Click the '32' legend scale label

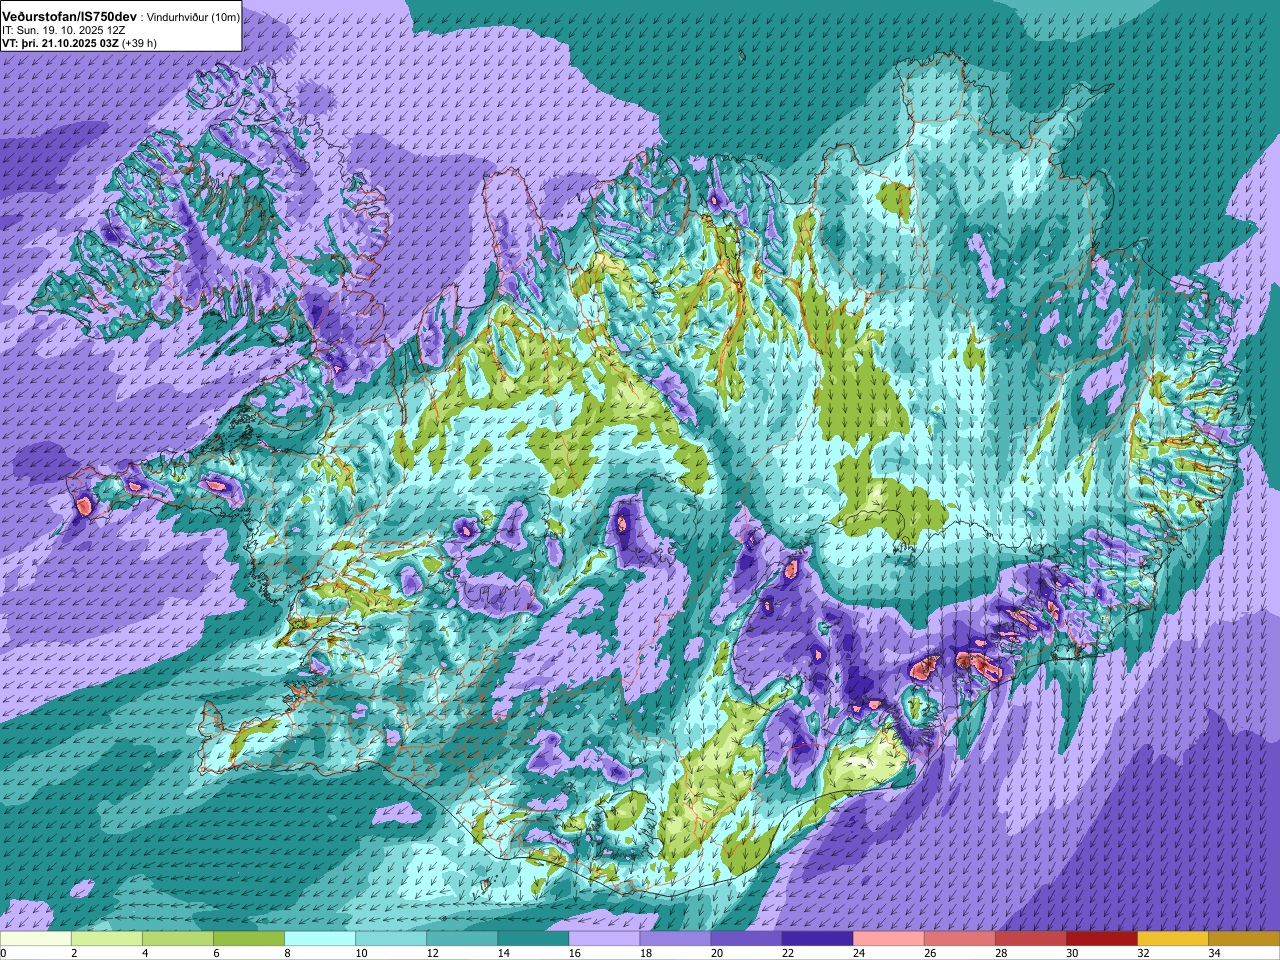tap(1142, 953)
